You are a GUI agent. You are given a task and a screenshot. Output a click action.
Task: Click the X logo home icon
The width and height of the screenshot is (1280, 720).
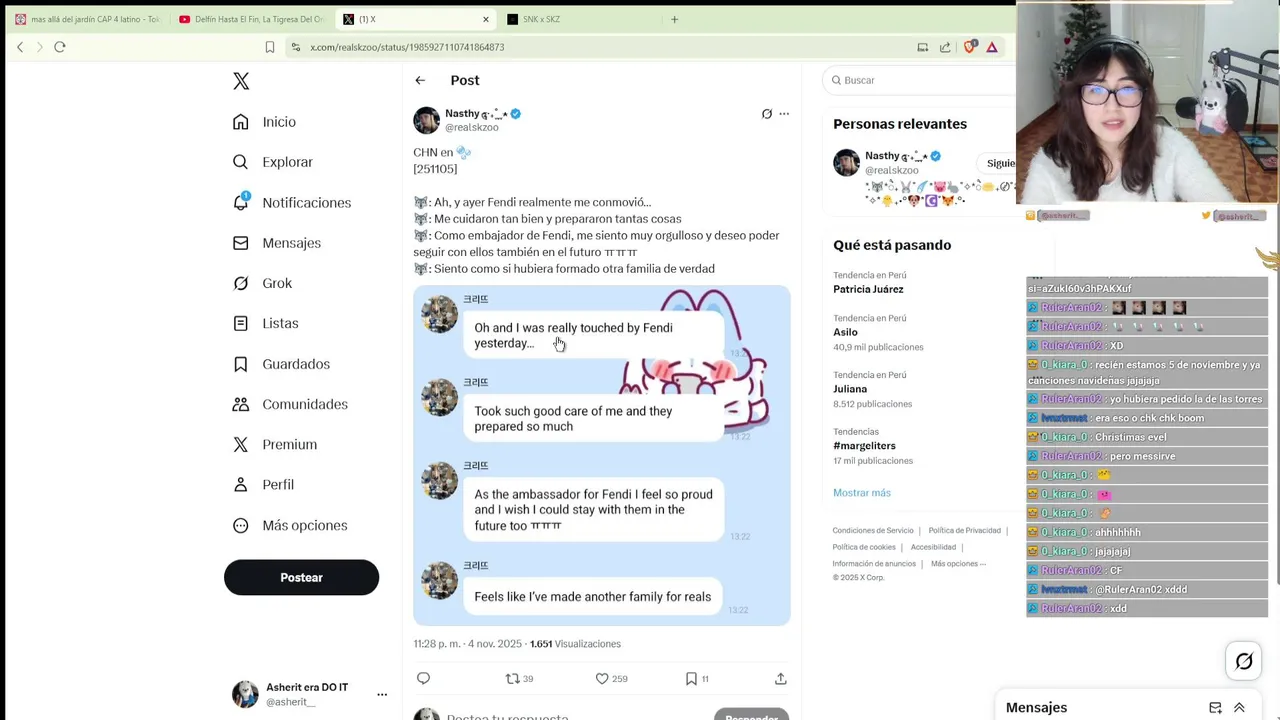(241, 81)
